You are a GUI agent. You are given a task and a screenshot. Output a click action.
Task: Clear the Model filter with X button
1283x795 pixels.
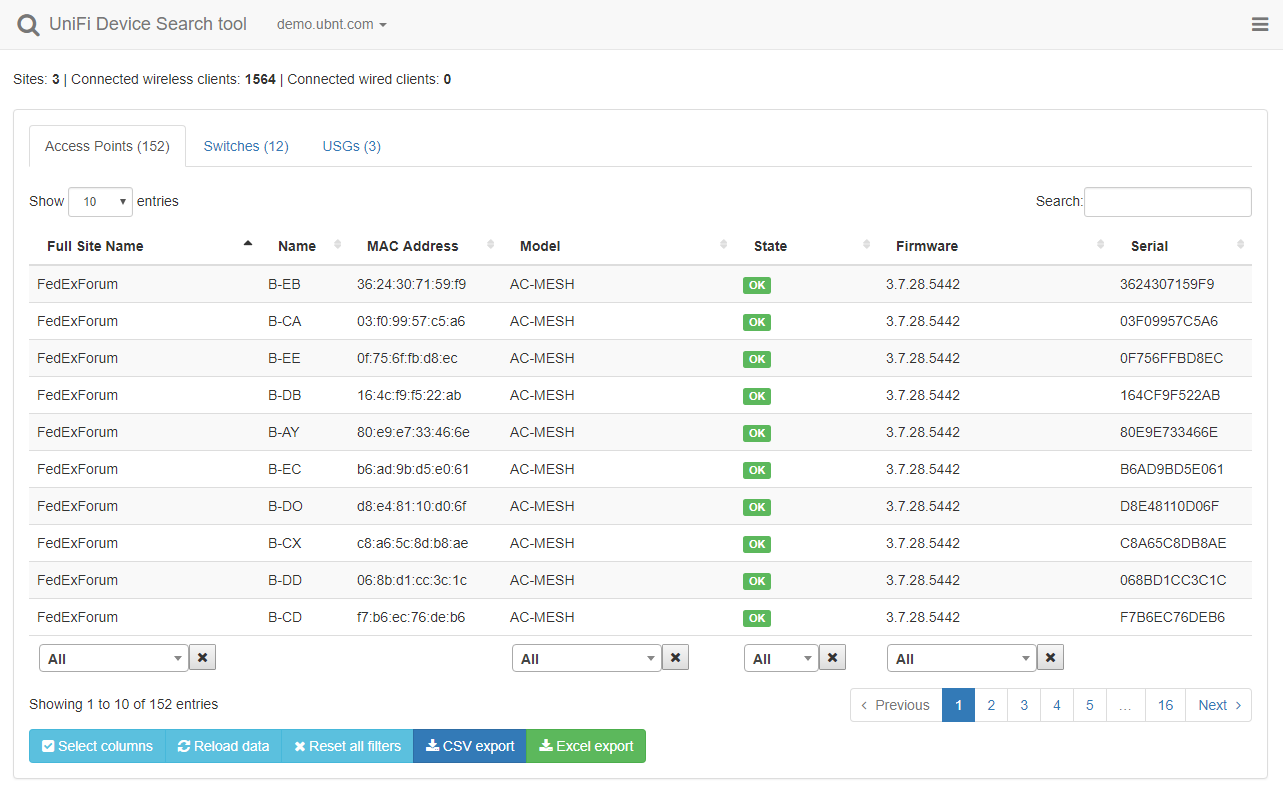pos(676,657)
